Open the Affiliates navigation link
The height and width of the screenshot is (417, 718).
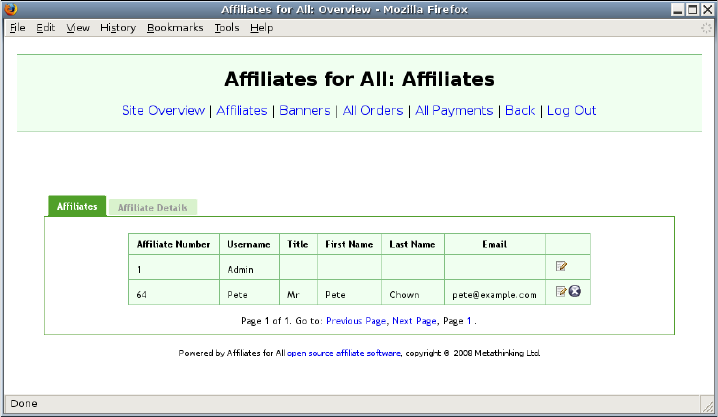point(242,110)
